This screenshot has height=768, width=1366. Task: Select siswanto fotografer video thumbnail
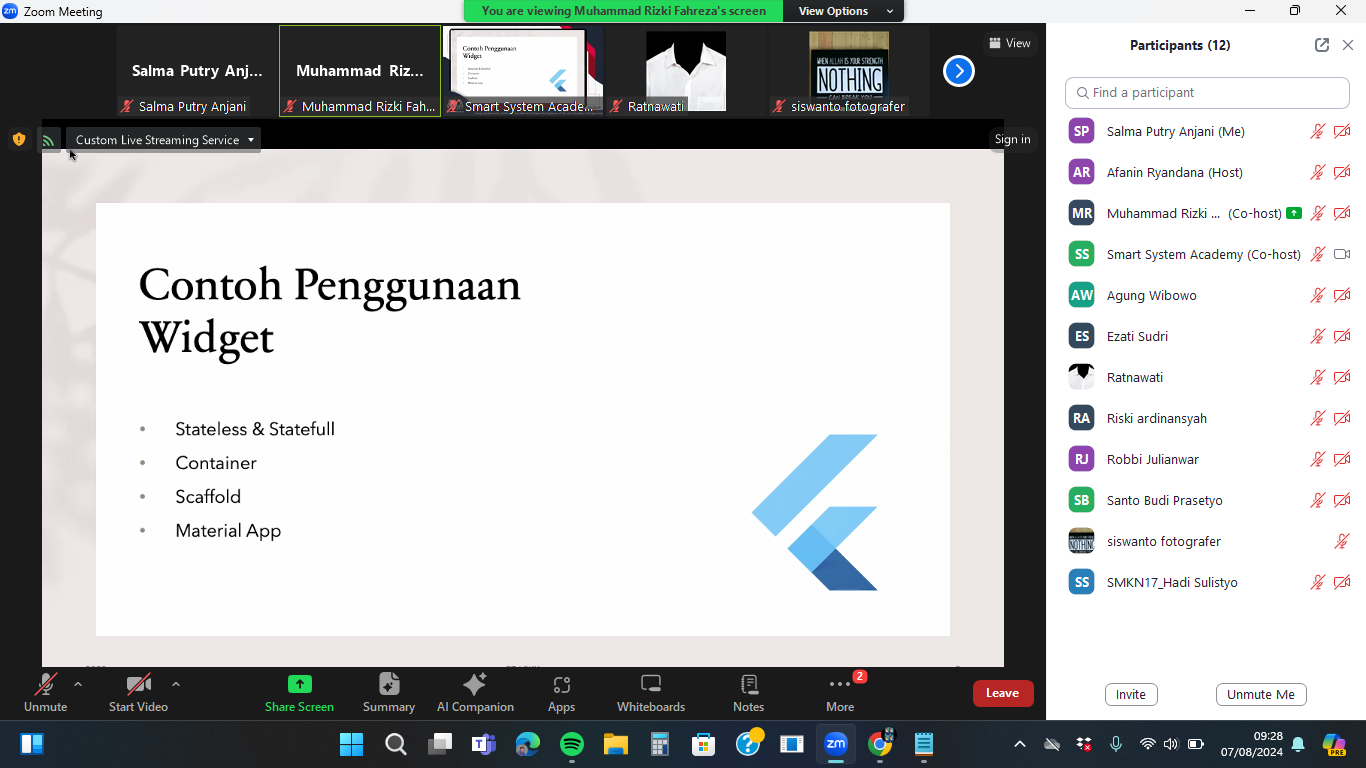(849, 71)
